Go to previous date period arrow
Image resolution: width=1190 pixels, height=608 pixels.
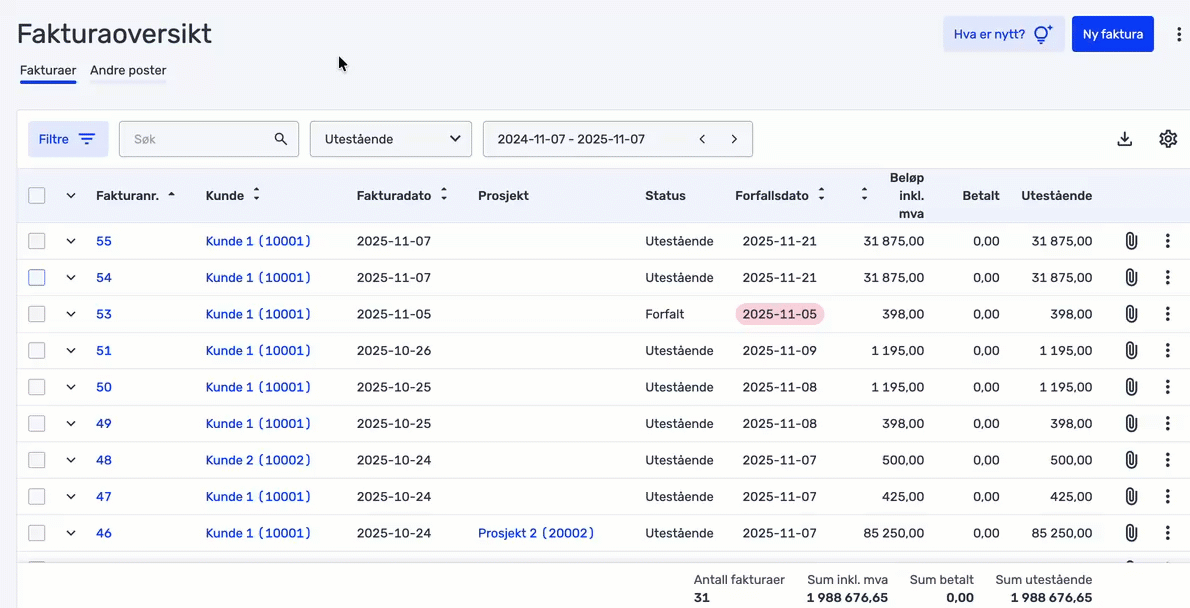click(702, 139)
